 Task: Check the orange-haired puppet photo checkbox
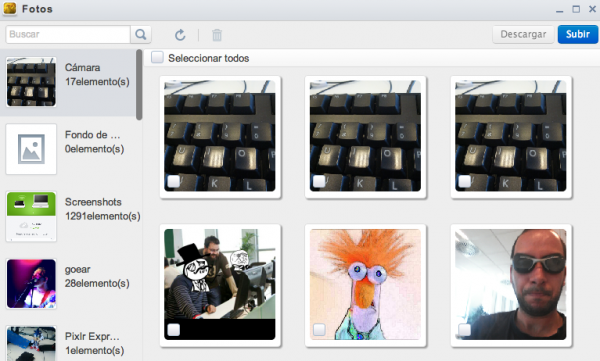319,330
